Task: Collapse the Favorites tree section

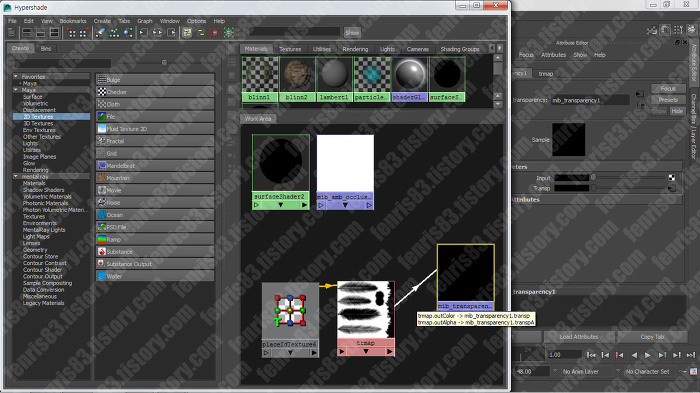Action: pyautogui.click(x=16, y=76)
